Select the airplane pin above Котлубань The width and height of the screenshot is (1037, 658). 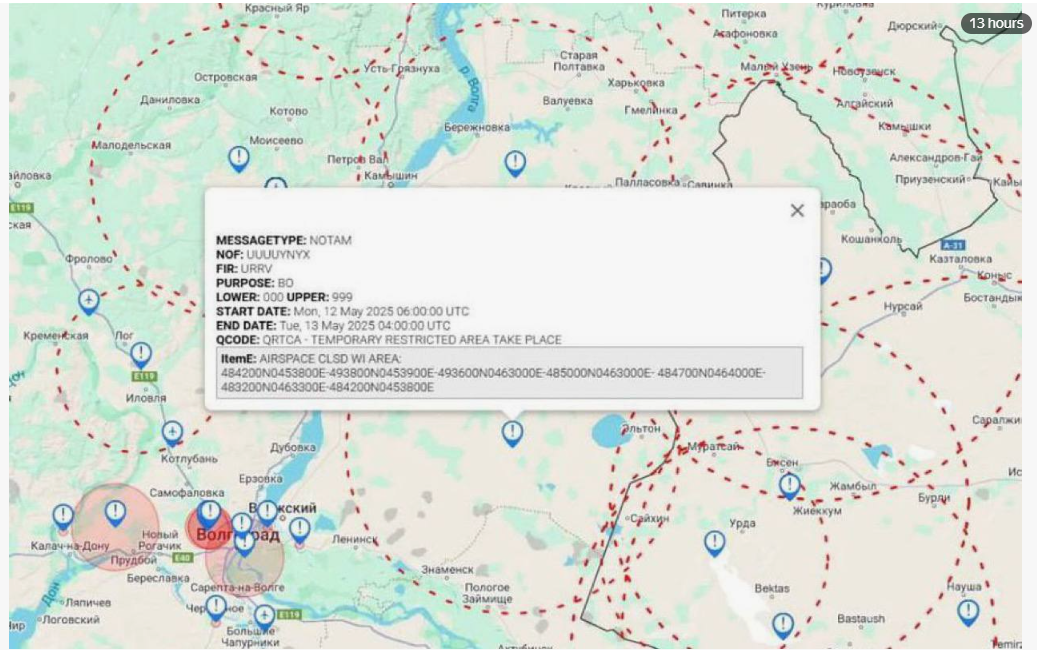coord(173,433)
